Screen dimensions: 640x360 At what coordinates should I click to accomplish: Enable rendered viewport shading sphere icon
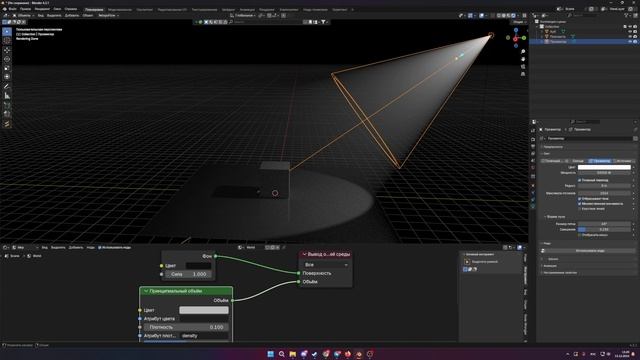click(513, 16)
